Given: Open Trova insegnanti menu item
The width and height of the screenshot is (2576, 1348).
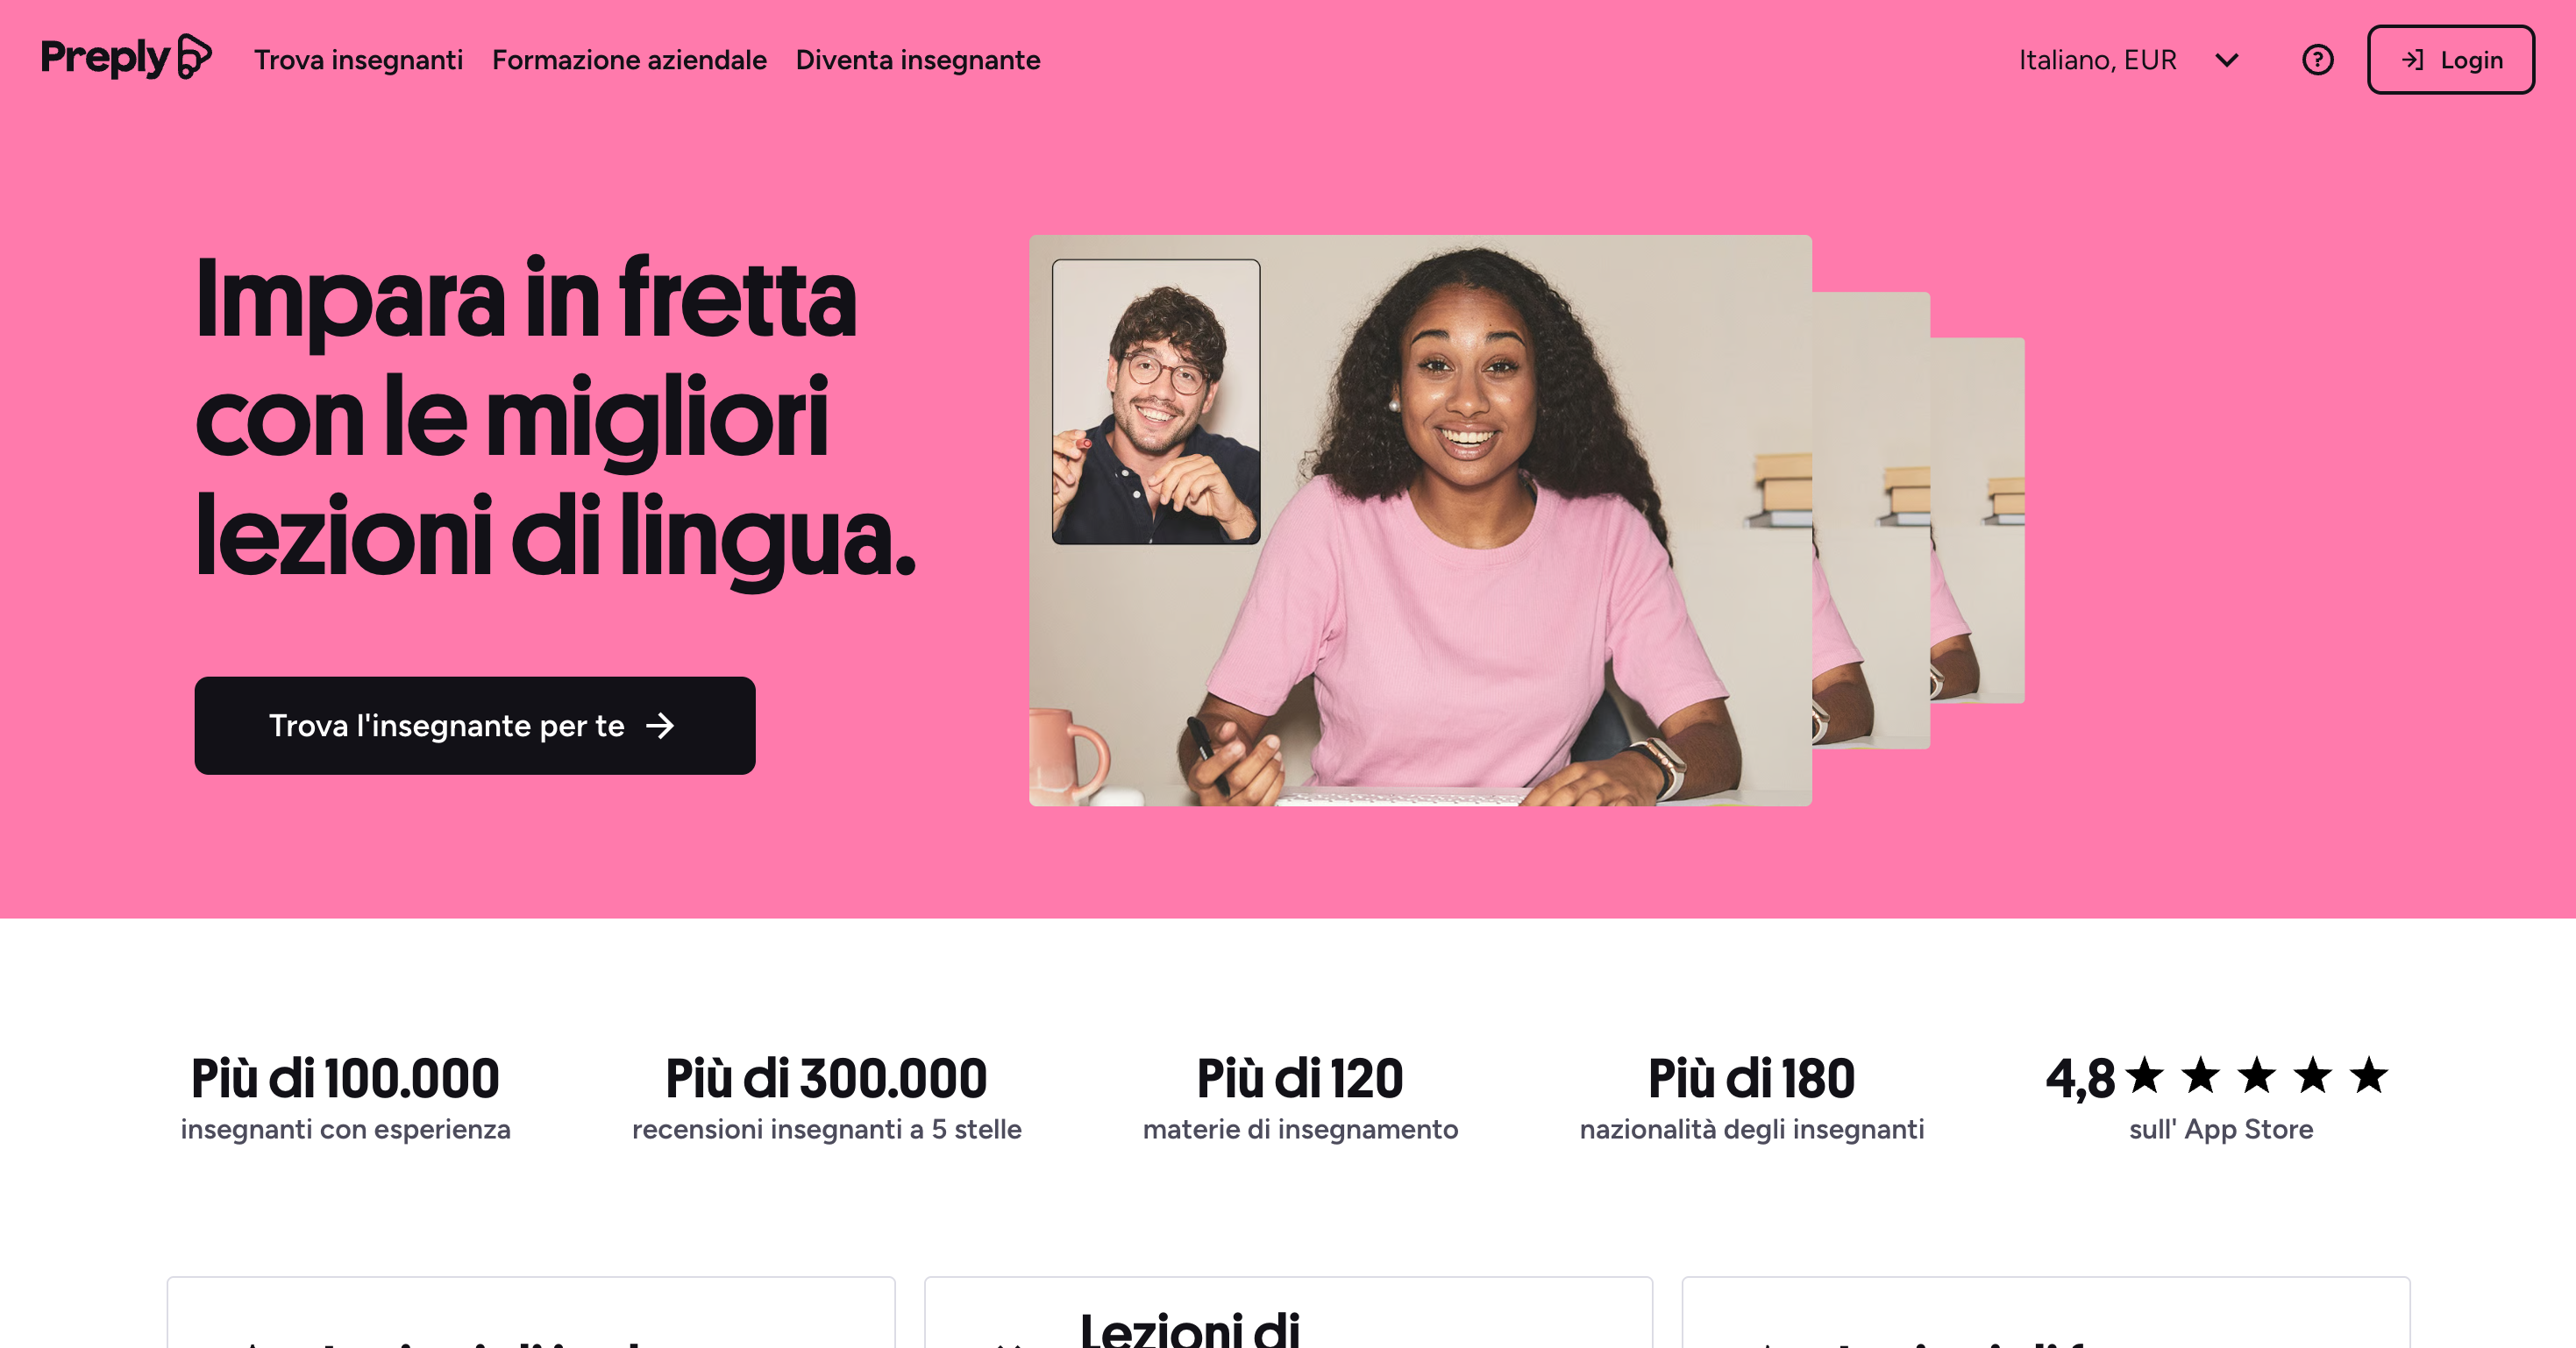Looking at the screenshot, I should point(358,60).
